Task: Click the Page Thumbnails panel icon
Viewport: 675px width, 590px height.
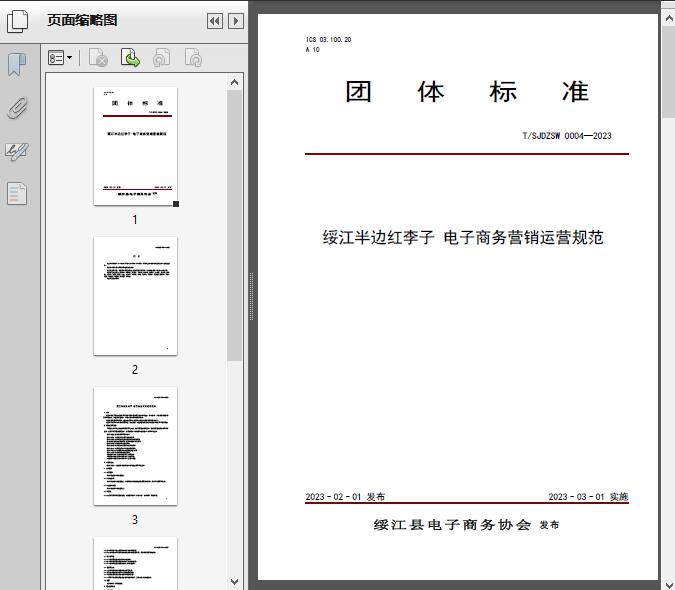Action: 17,21
